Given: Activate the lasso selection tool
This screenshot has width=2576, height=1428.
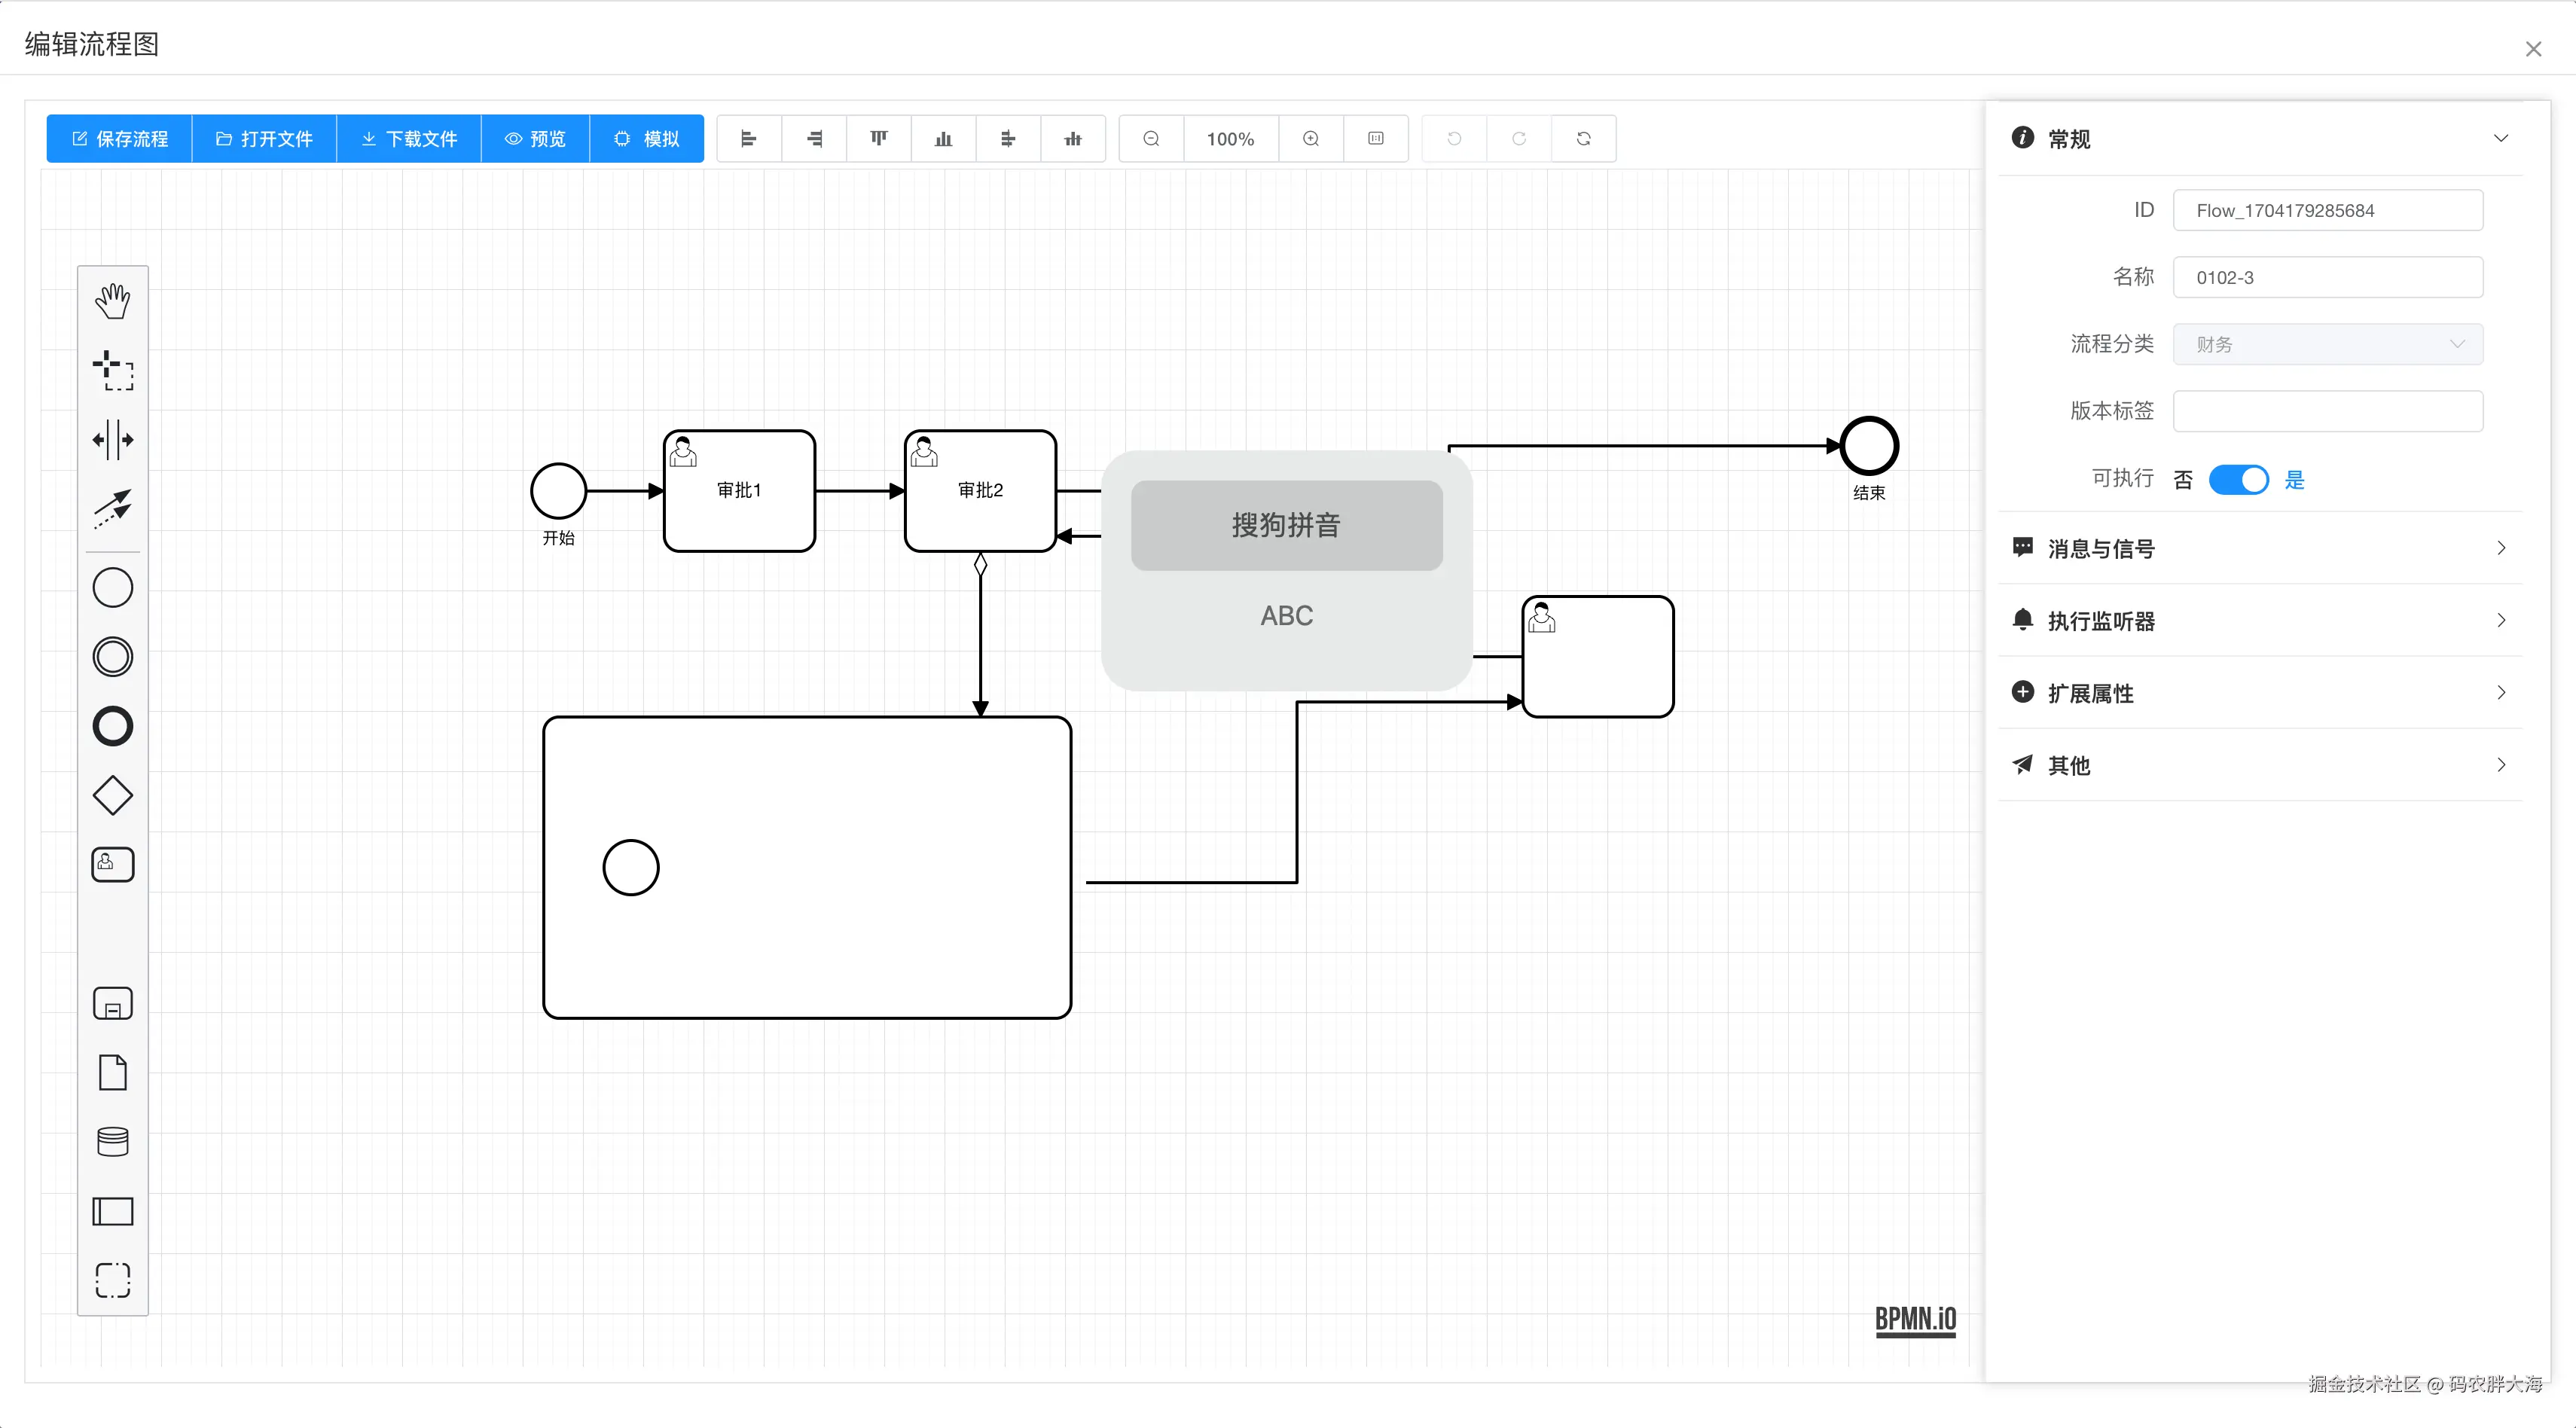Looking at the screenshot, I should click(112, 370).
